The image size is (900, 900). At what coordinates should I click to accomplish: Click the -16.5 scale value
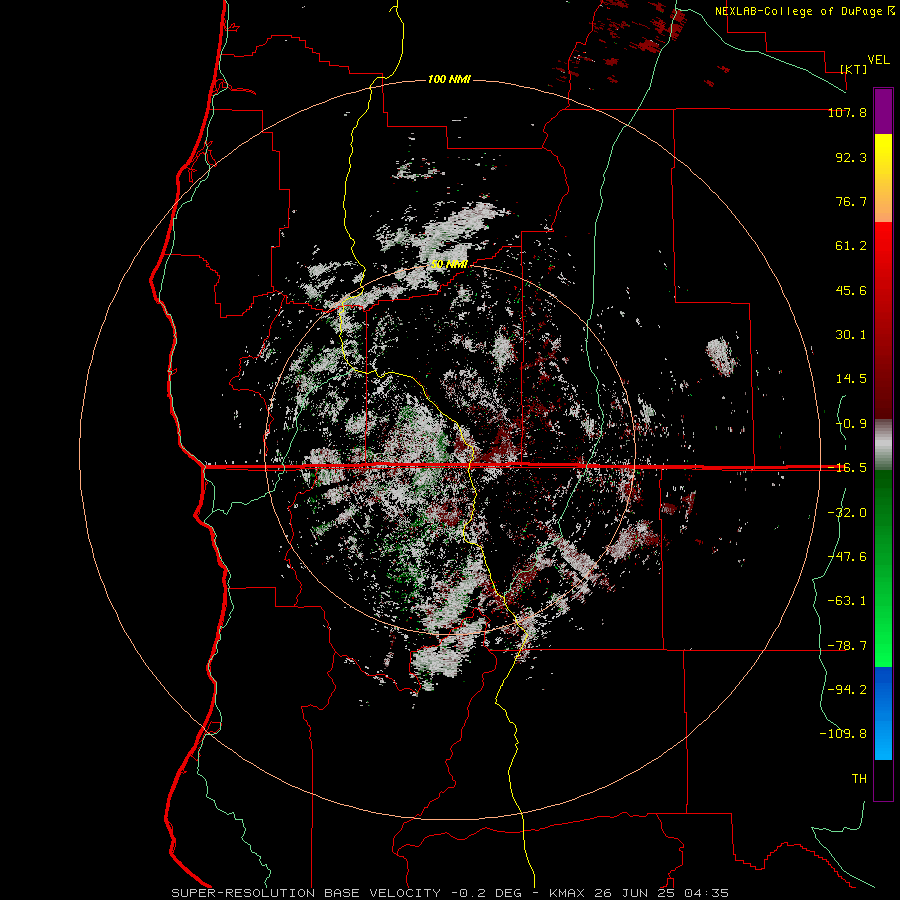(x=847, y=468)
